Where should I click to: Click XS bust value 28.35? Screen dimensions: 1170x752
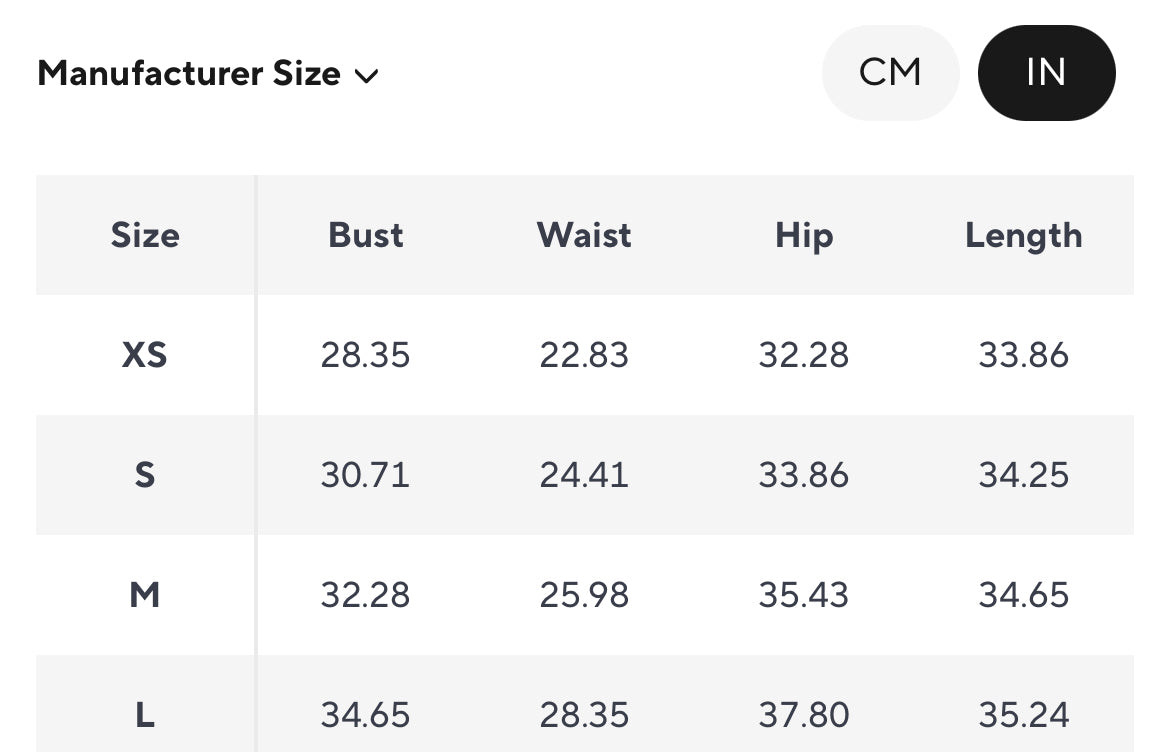(366, 355)
